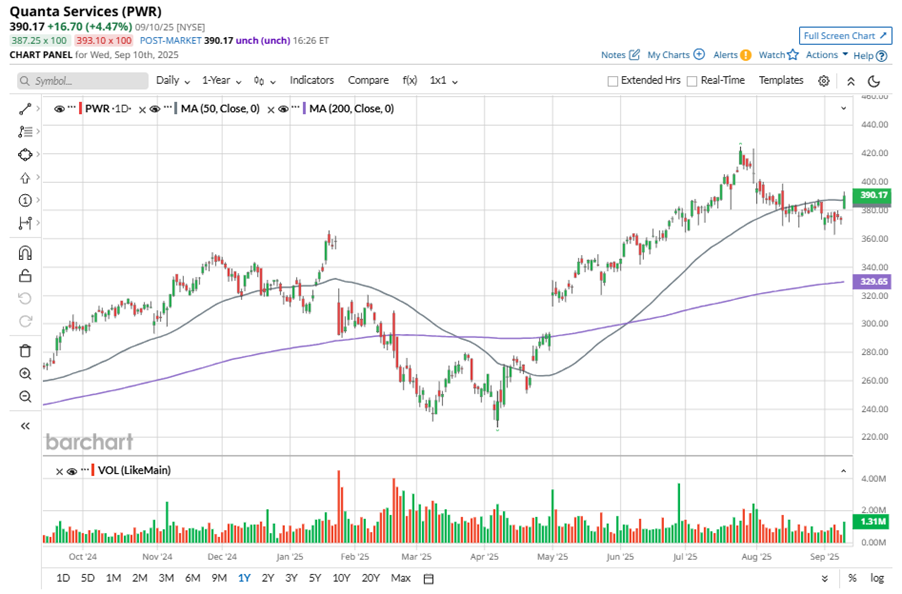Select the 6M range
Screen dimensions: 902x594
(x=192, y=578)
